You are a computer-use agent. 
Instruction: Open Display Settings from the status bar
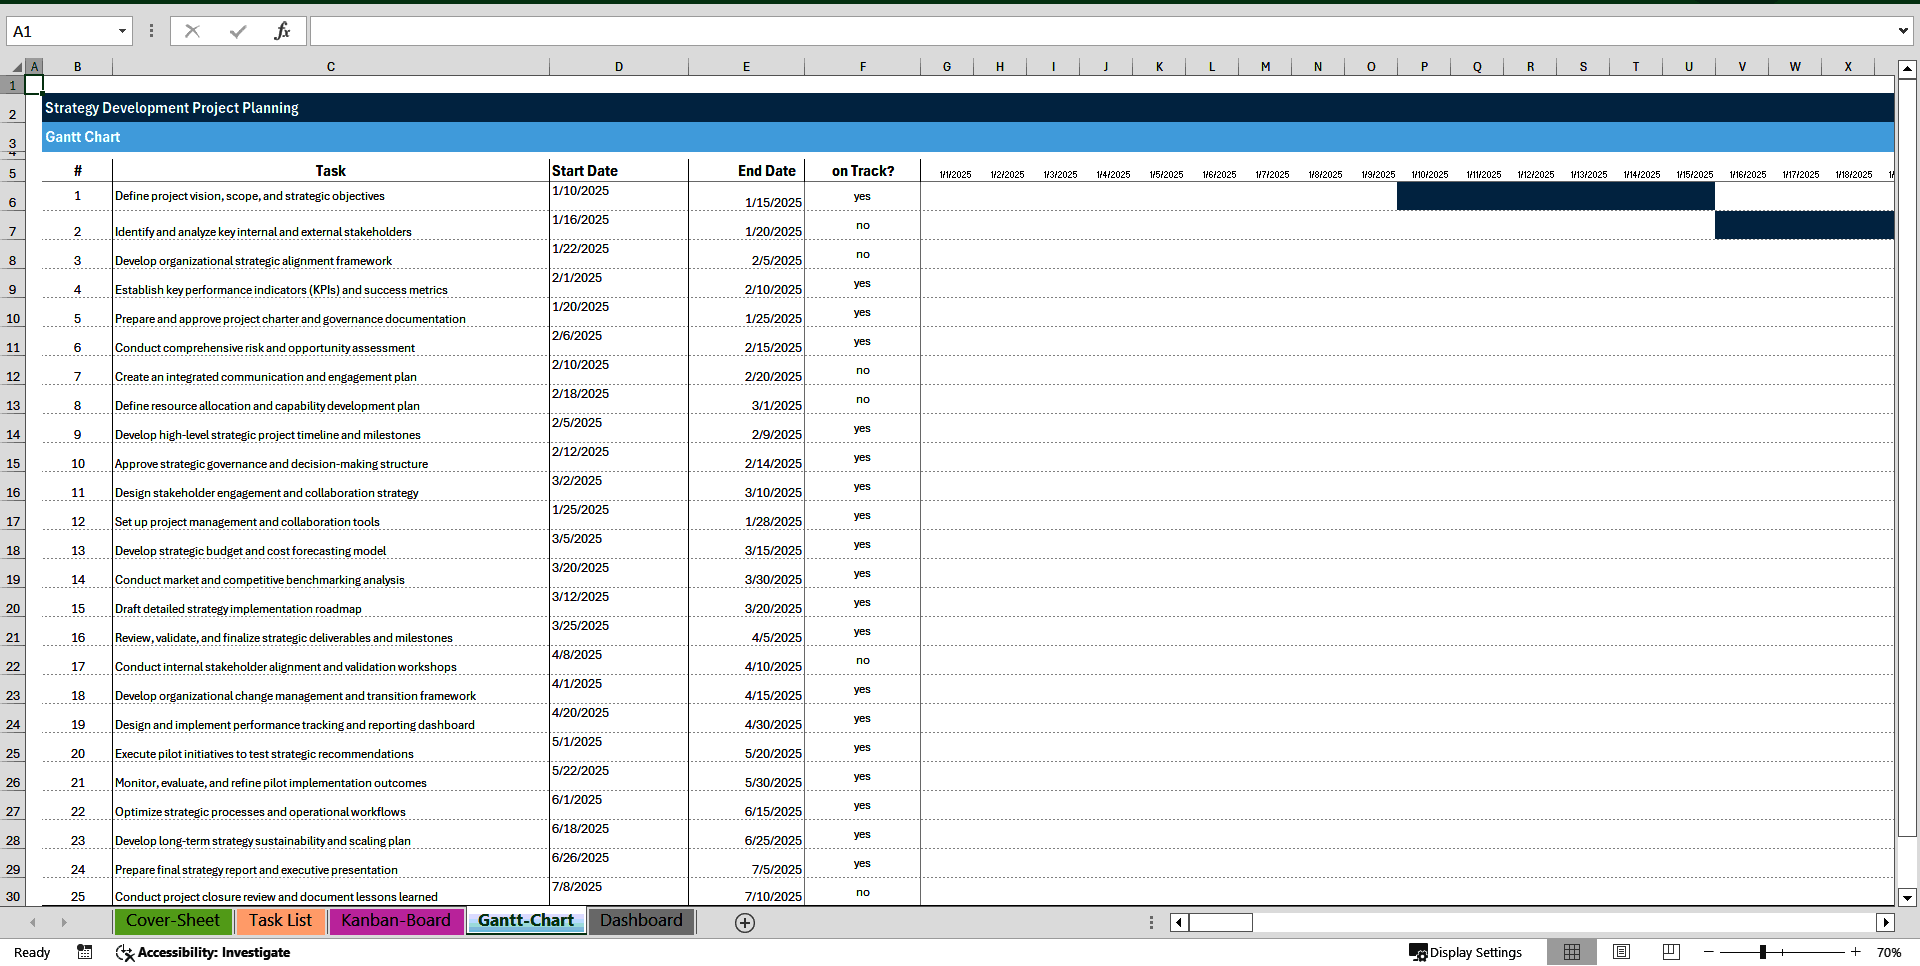point(1466,952)
